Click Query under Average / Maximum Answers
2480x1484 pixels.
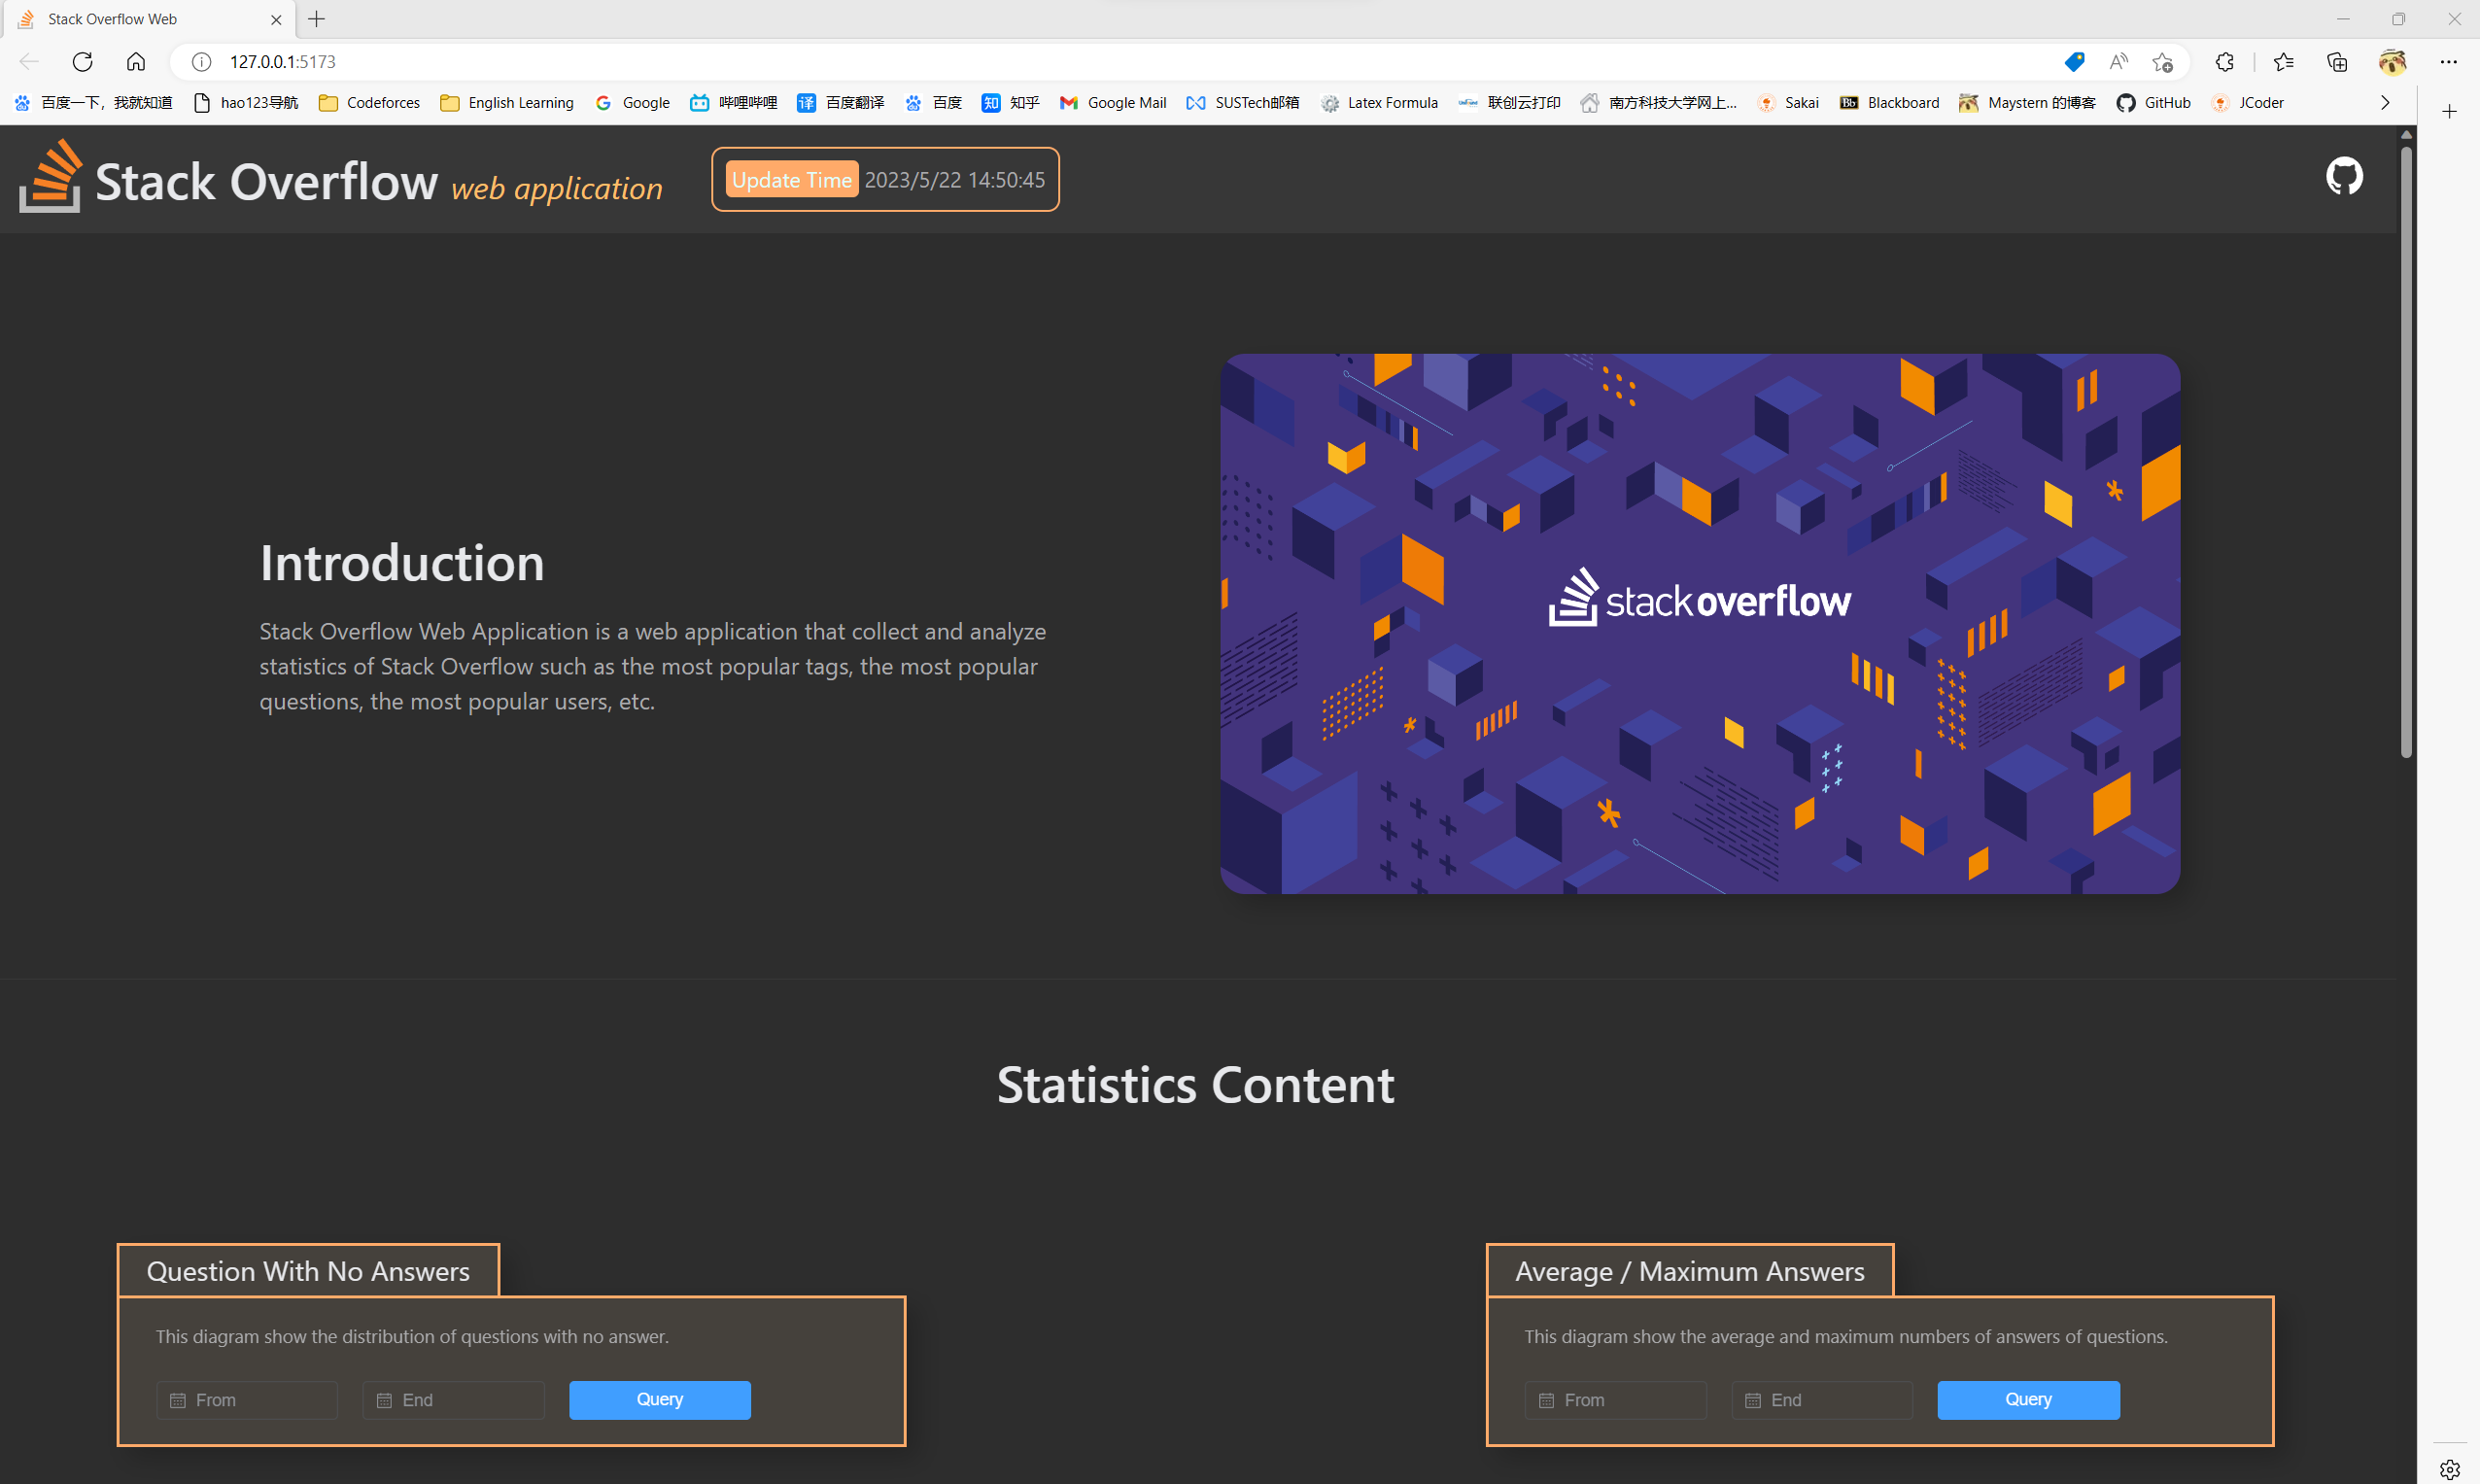tap(2027, 1399)
